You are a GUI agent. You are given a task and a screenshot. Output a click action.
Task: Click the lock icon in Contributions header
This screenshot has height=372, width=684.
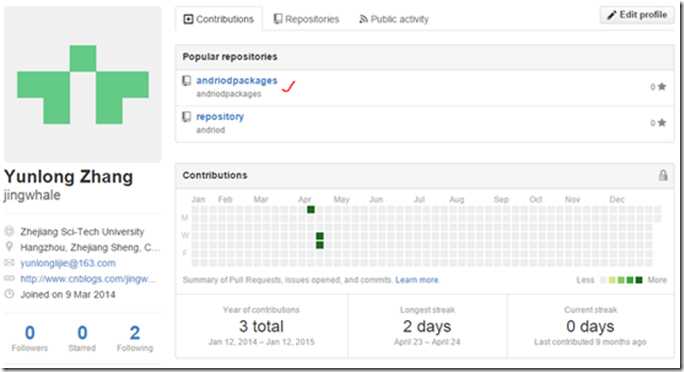click(x=663, y=175)
